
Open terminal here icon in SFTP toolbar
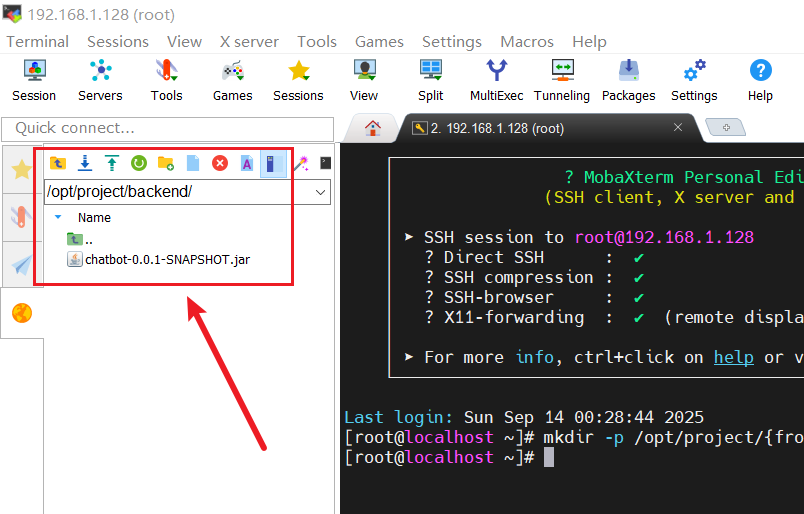coord(326,163)
